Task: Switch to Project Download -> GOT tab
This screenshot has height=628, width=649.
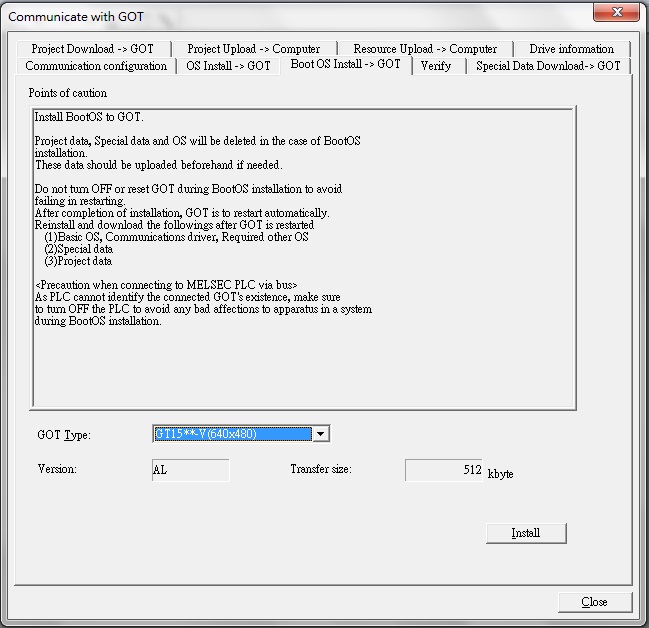Action: pyautogui.click(x=92, y=48)
